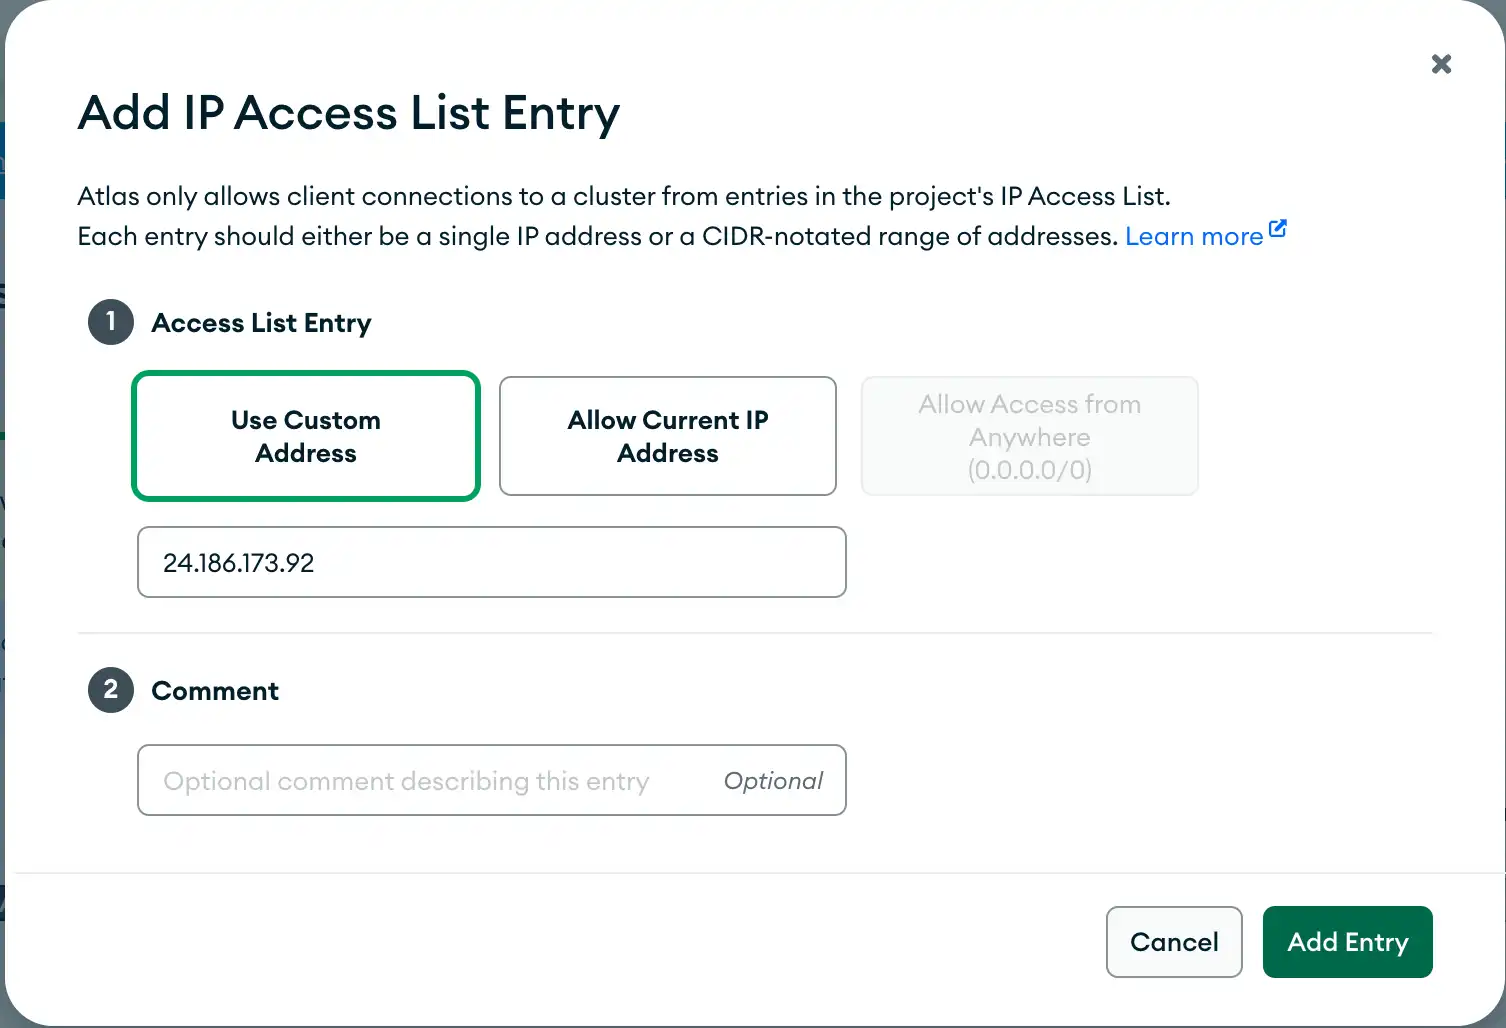1506x1028 pixels.
Task: Select the Use Custom Address option
Action: coord(305,436)
